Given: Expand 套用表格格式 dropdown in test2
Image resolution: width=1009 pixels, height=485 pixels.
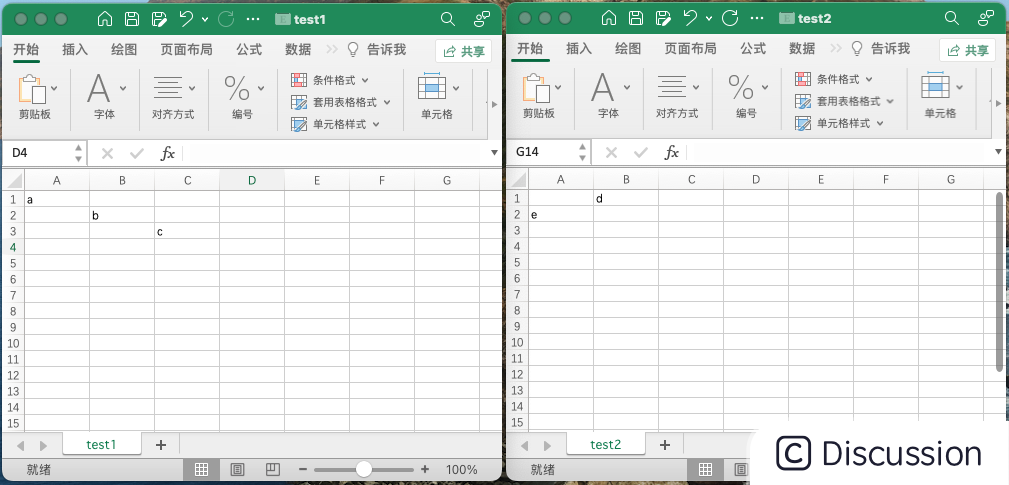Looking at the screenshot, I should click(891, 102).
